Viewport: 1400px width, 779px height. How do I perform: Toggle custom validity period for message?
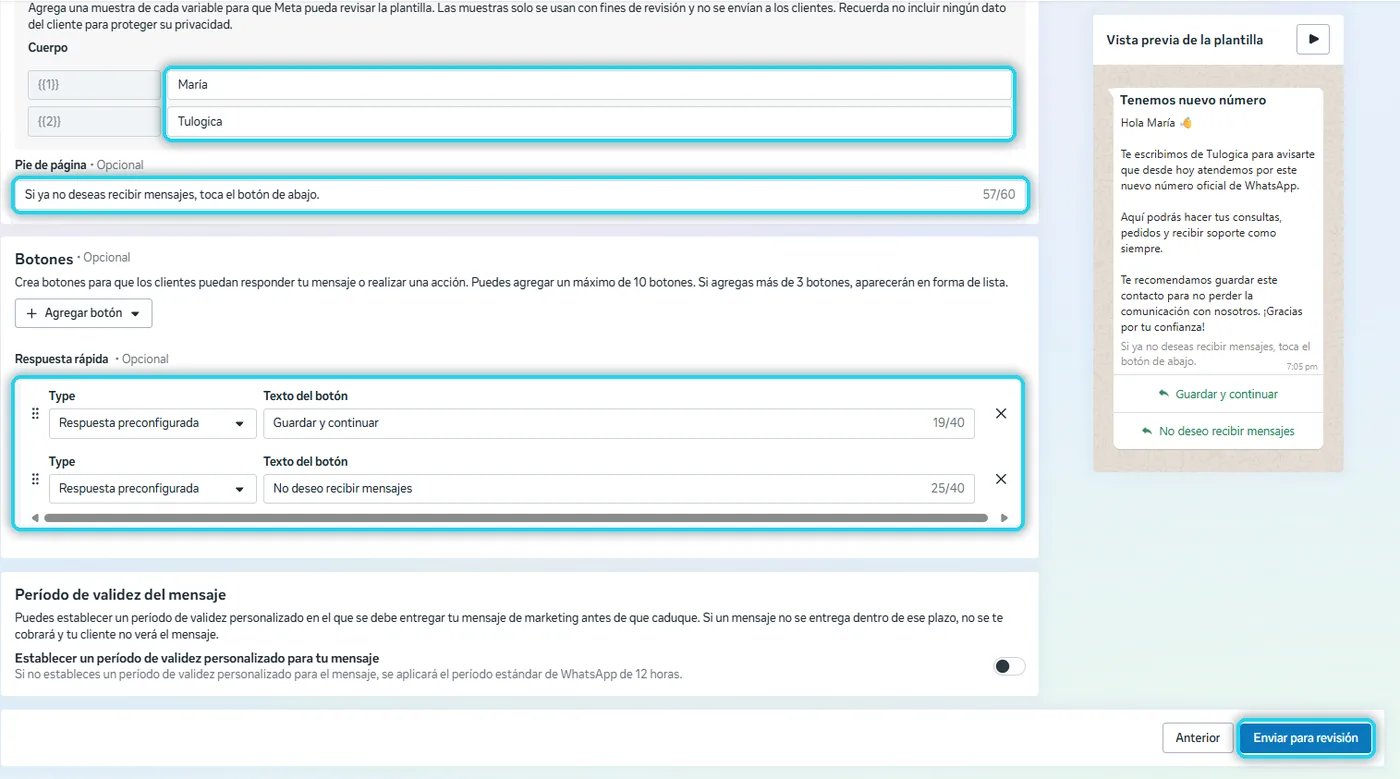(1009, 667)
